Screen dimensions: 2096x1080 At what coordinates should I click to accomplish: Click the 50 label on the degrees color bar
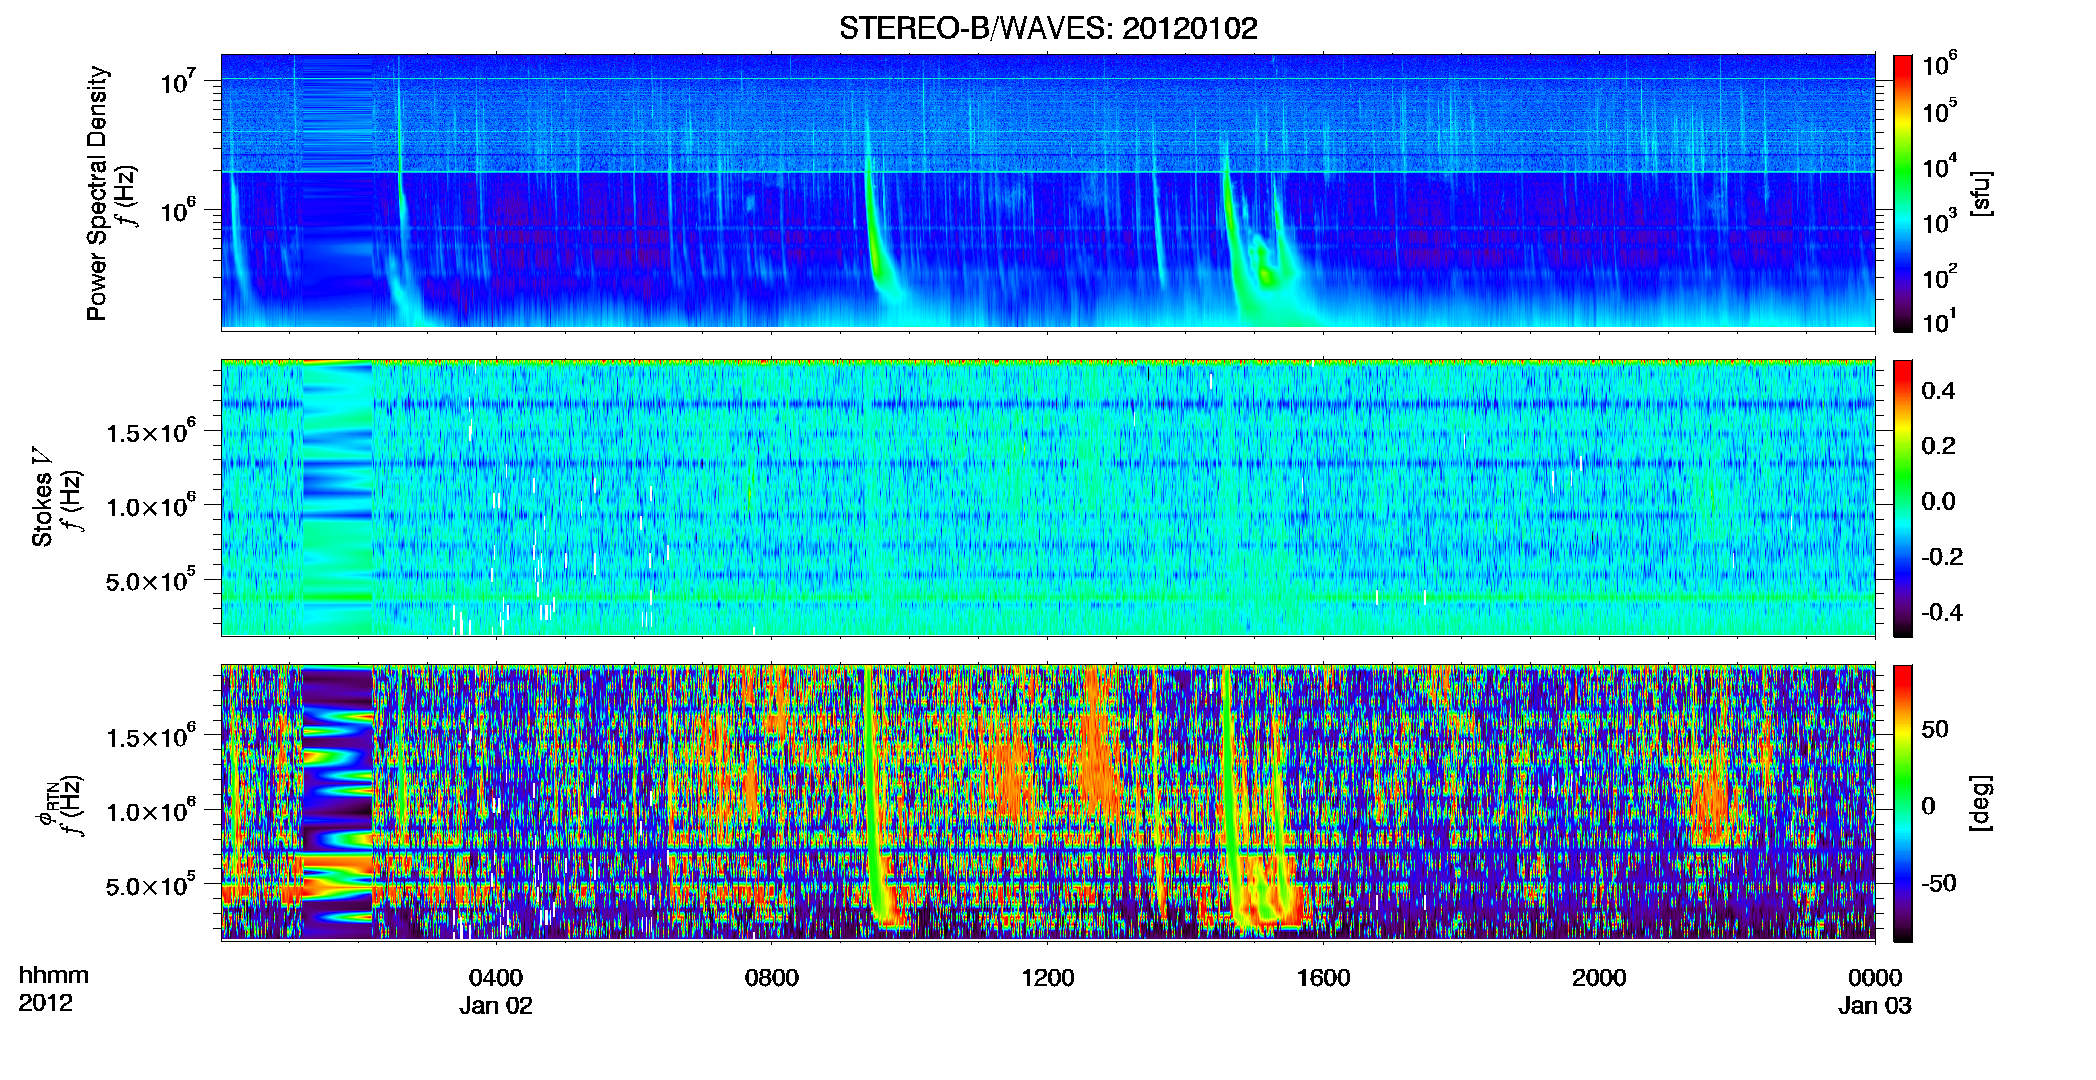coord(1935,728)
